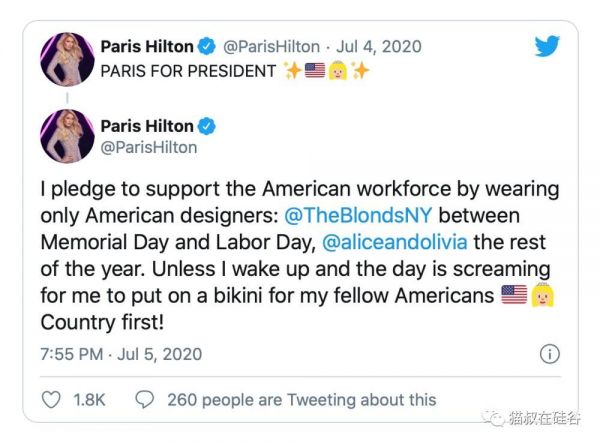Like the tweet with the heart icon

tap(52, 399)
